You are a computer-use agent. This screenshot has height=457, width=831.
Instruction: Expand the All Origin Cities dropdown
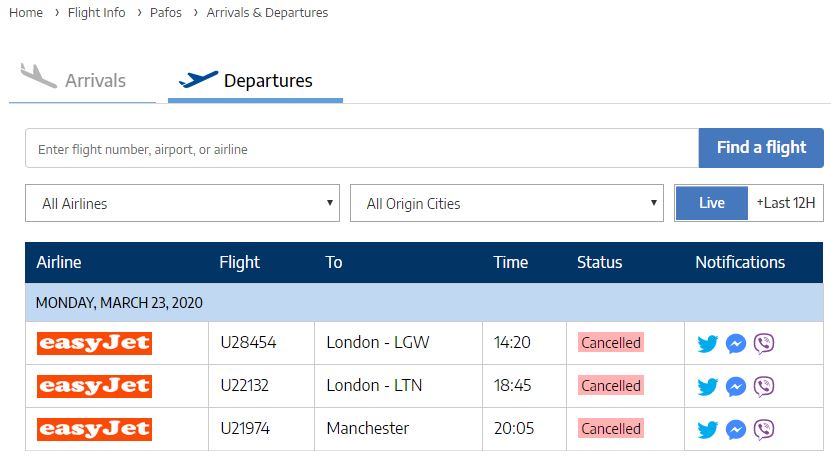coord(507,203)
